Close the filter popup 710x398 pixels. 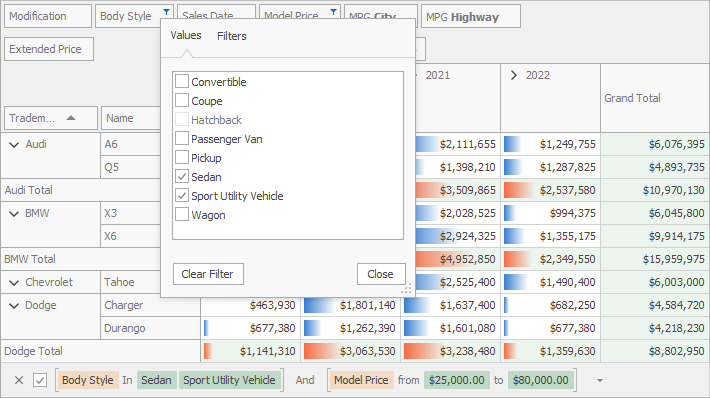click(381, 274)
